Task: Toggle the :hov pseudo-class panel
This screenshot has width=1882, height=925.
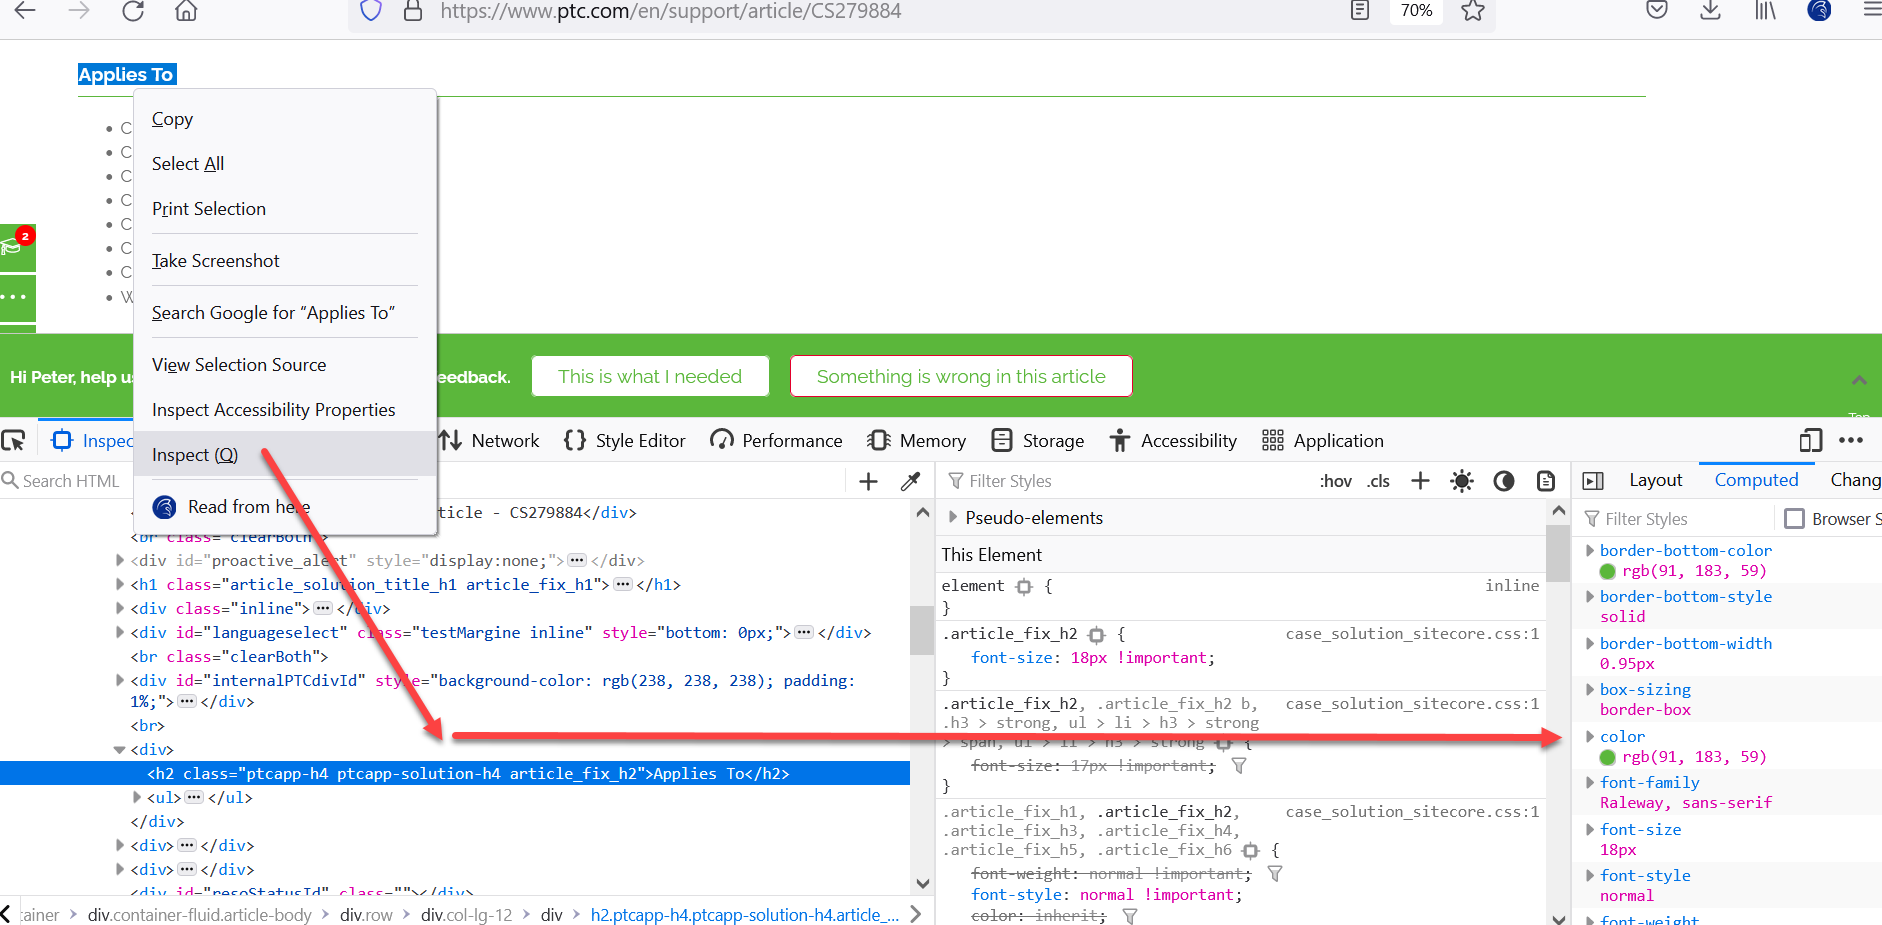Action: [1336, 481]
